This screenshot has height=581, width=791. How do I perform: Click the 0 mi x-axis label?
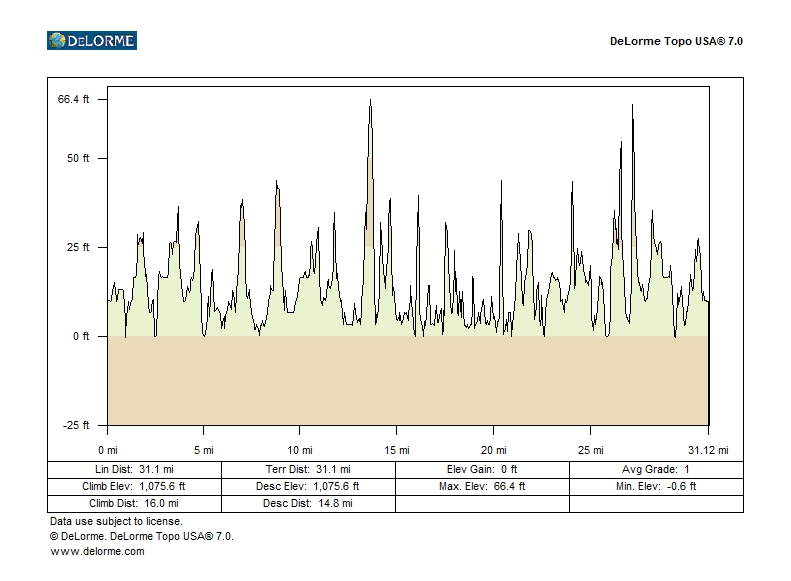coord(108,450)
